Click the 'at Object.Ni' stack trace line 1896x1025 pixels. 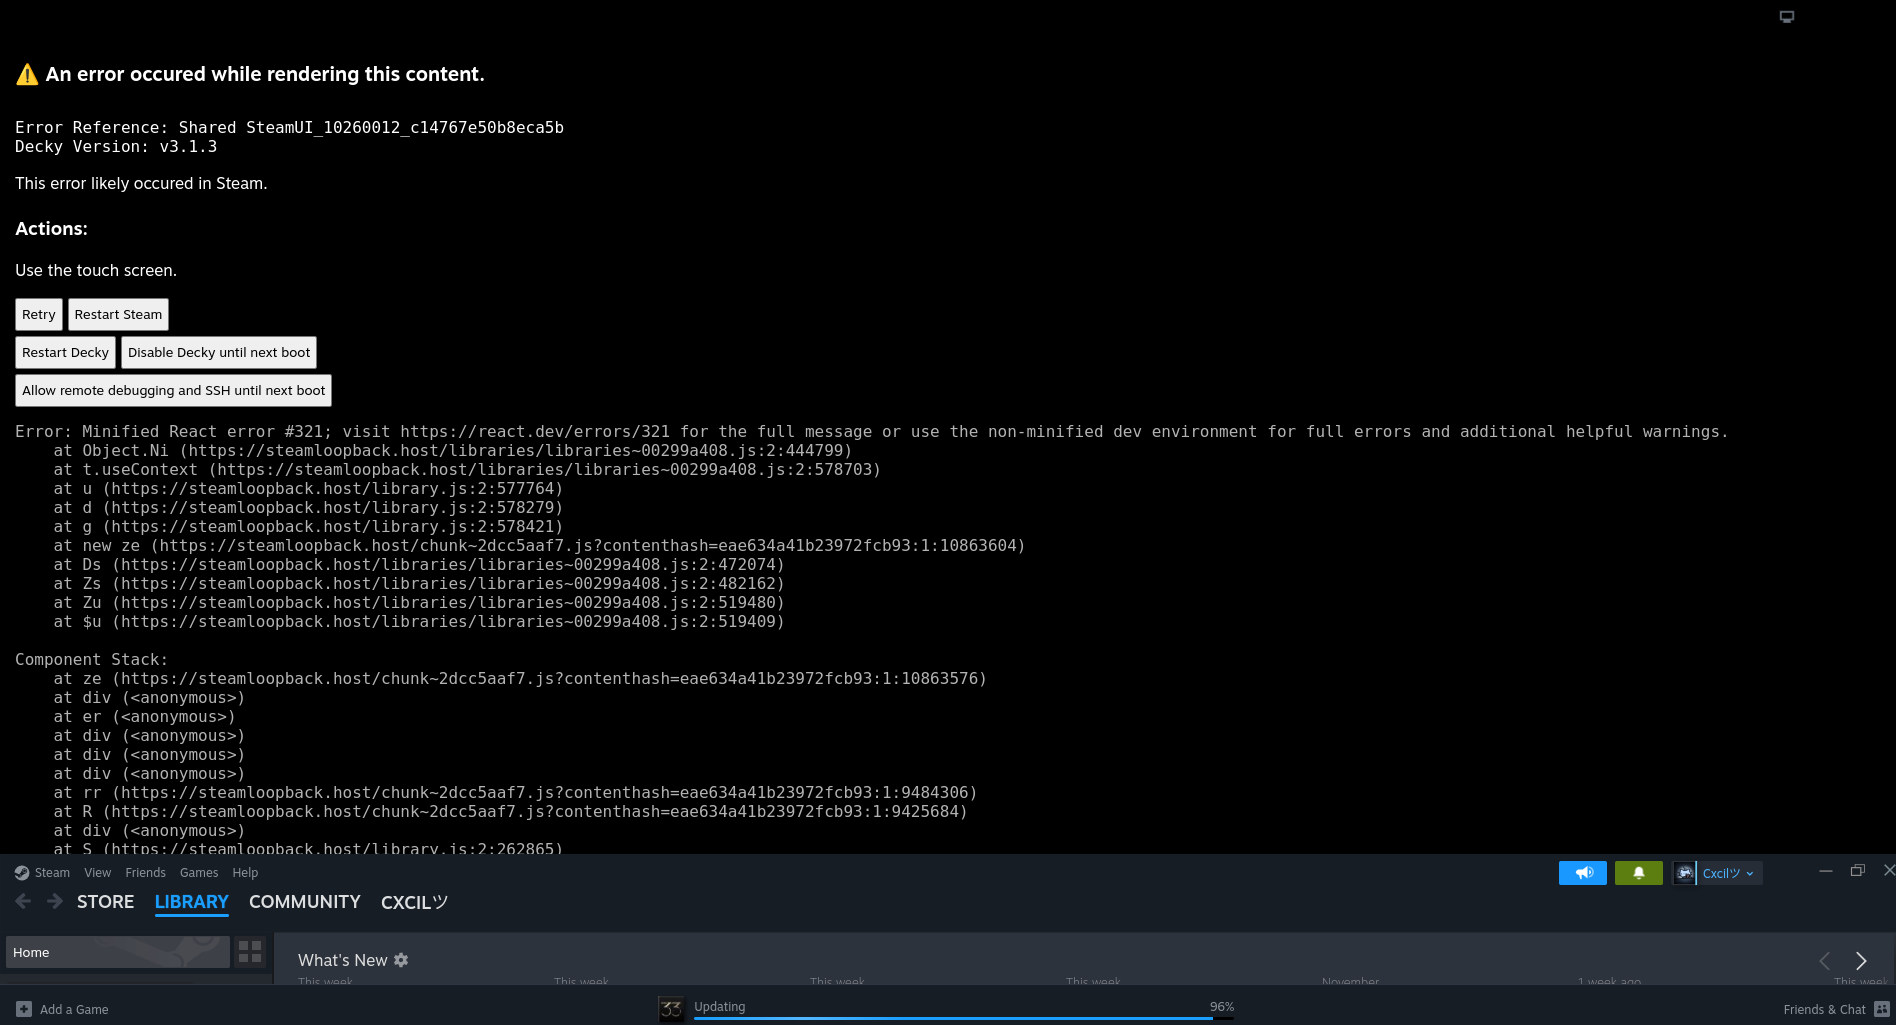(453, 450)
